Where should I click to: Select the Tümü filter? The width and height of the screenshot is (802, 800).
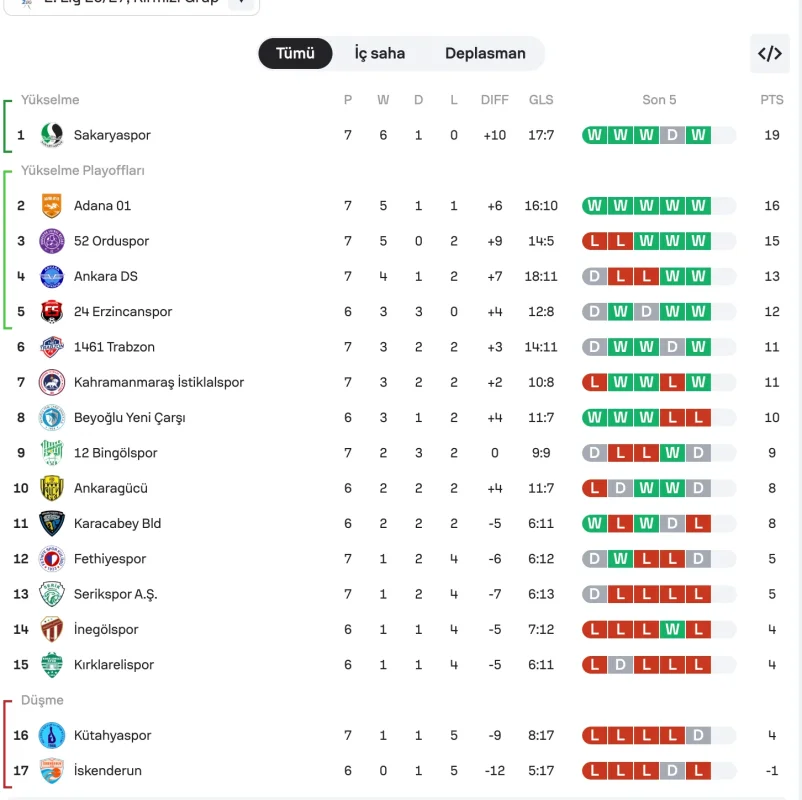[x=295, y=53]
